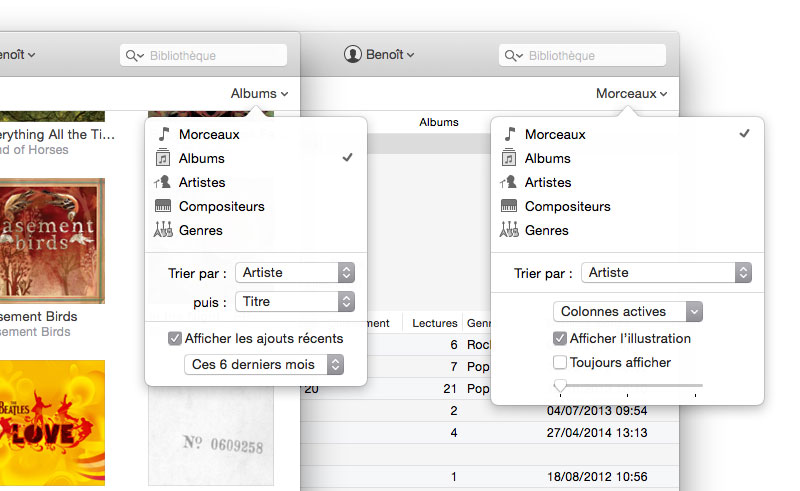Click the Genres icon in right popover

pyautogui.click(x=509, y=230)
